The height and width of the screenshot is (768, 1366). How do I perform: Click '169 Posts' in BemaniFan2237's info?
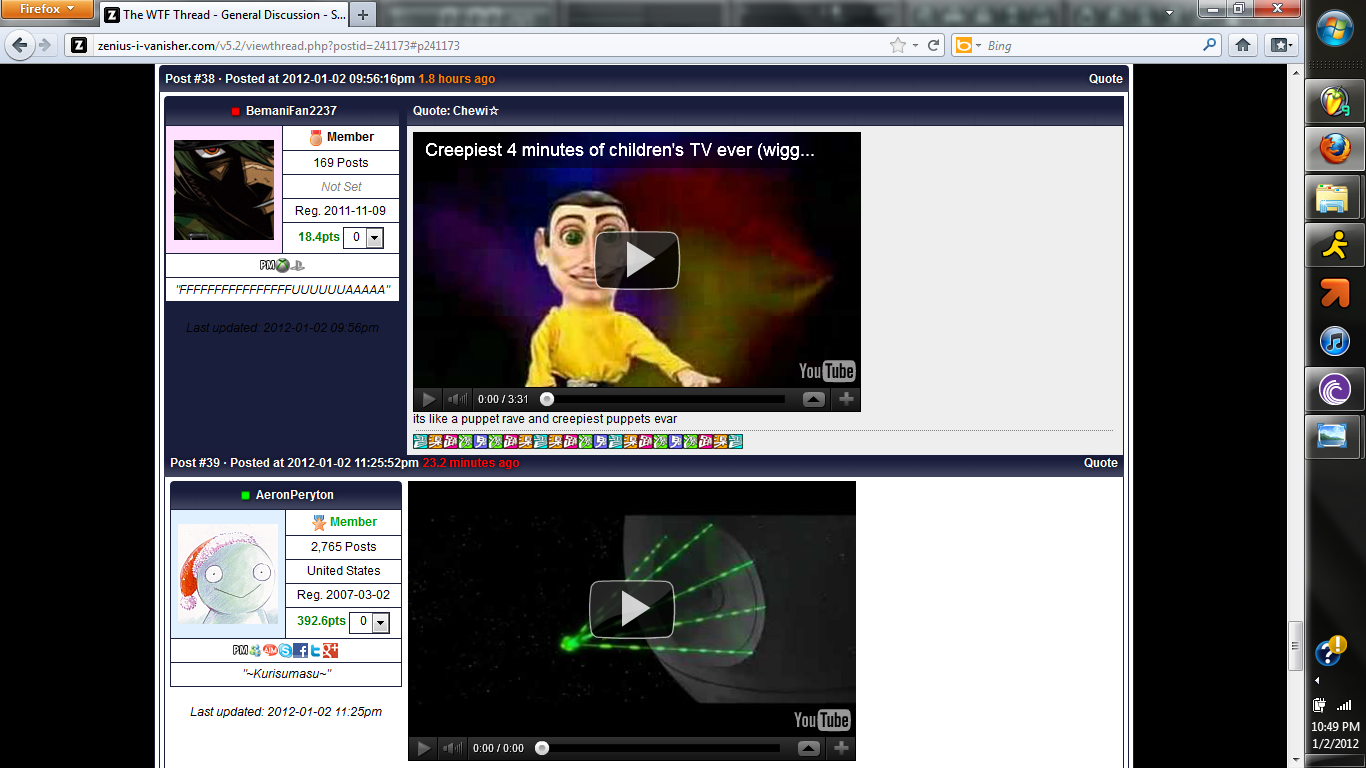[x=341, y=163]
